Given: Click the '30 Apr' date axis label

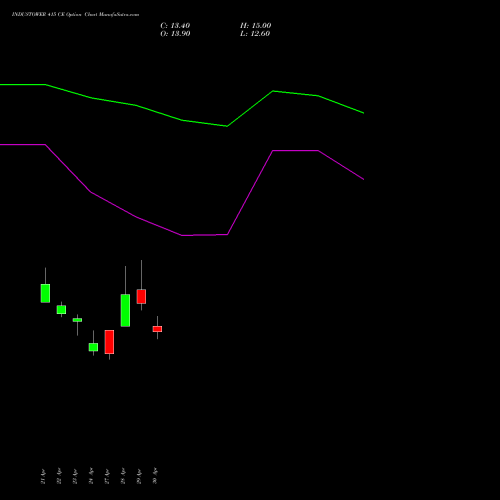Looking at the screenshot, I should click(155, 476).
